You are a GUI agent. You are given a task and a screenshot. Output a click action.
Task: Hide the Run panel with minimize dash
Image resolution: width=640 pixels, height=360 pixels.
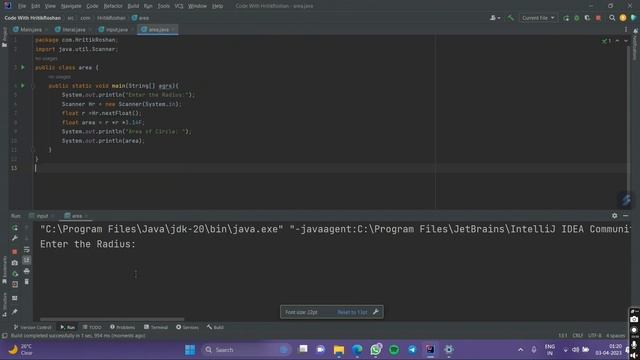pyautogui.click(x=625, y=216)
